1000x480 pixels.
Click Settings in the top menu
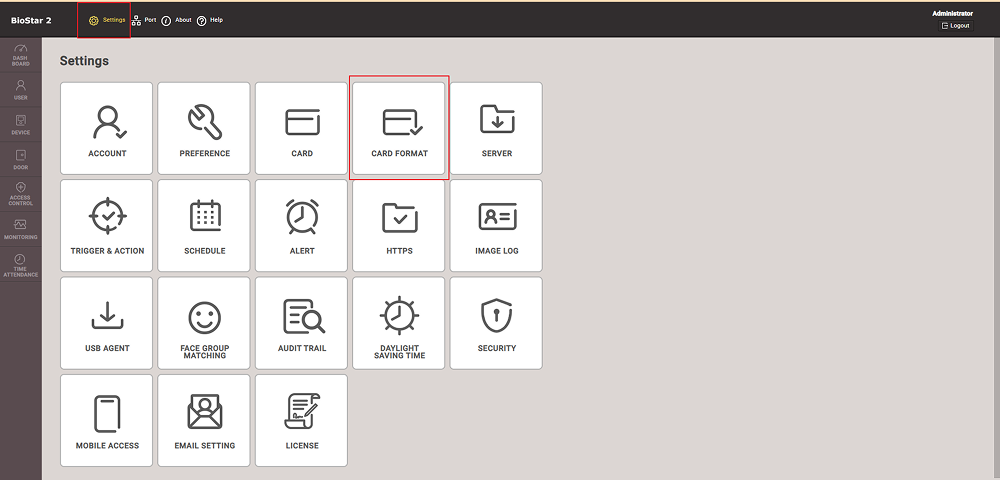[x=107, y=20]
